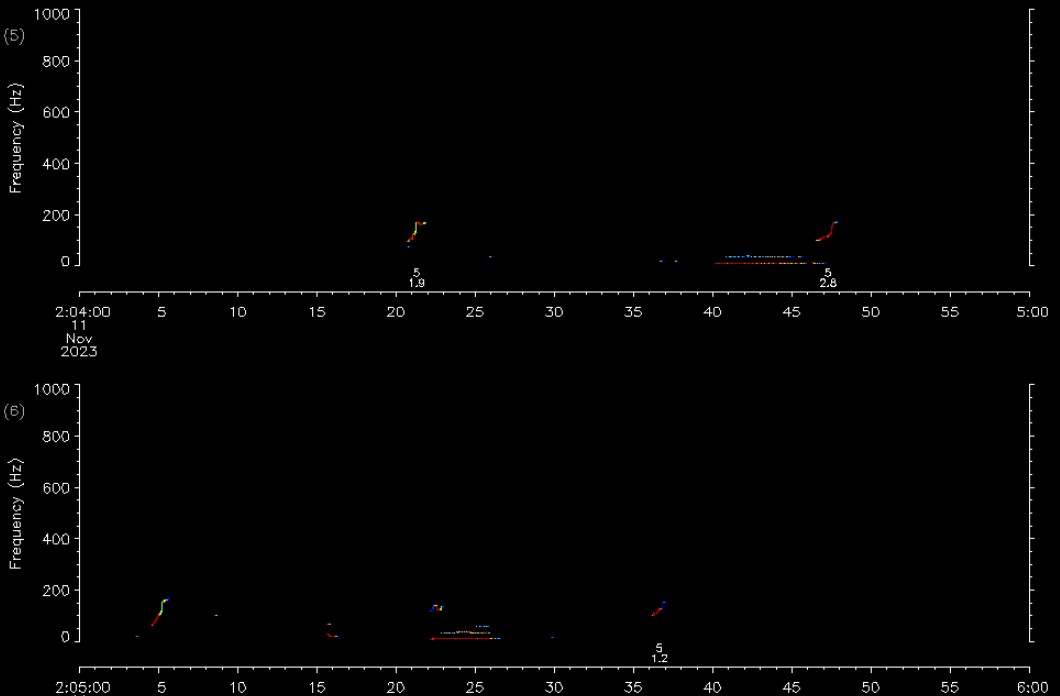Click the '1.2' annotation value
The image size is (1060, 696).
tap(659, 658)
